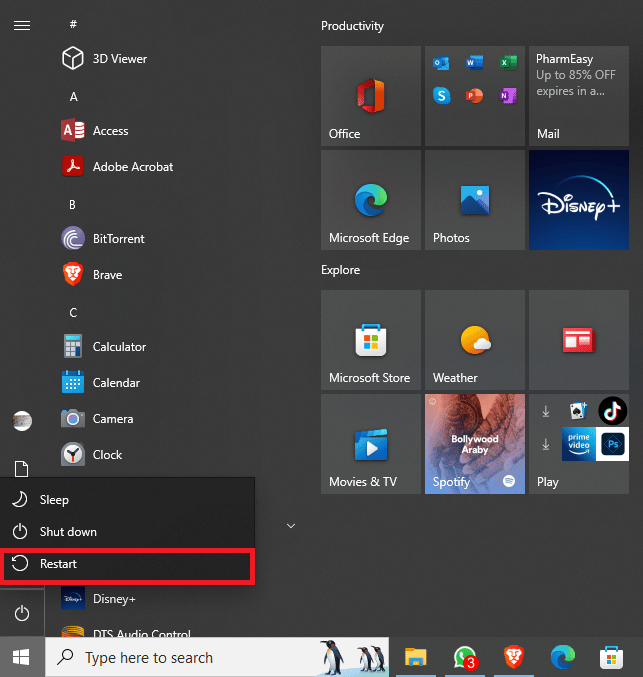Open File Explorer from the taskbar
The height and width of the screenshot is (677, 643).
pyautogui.click(x=415, y=657)
